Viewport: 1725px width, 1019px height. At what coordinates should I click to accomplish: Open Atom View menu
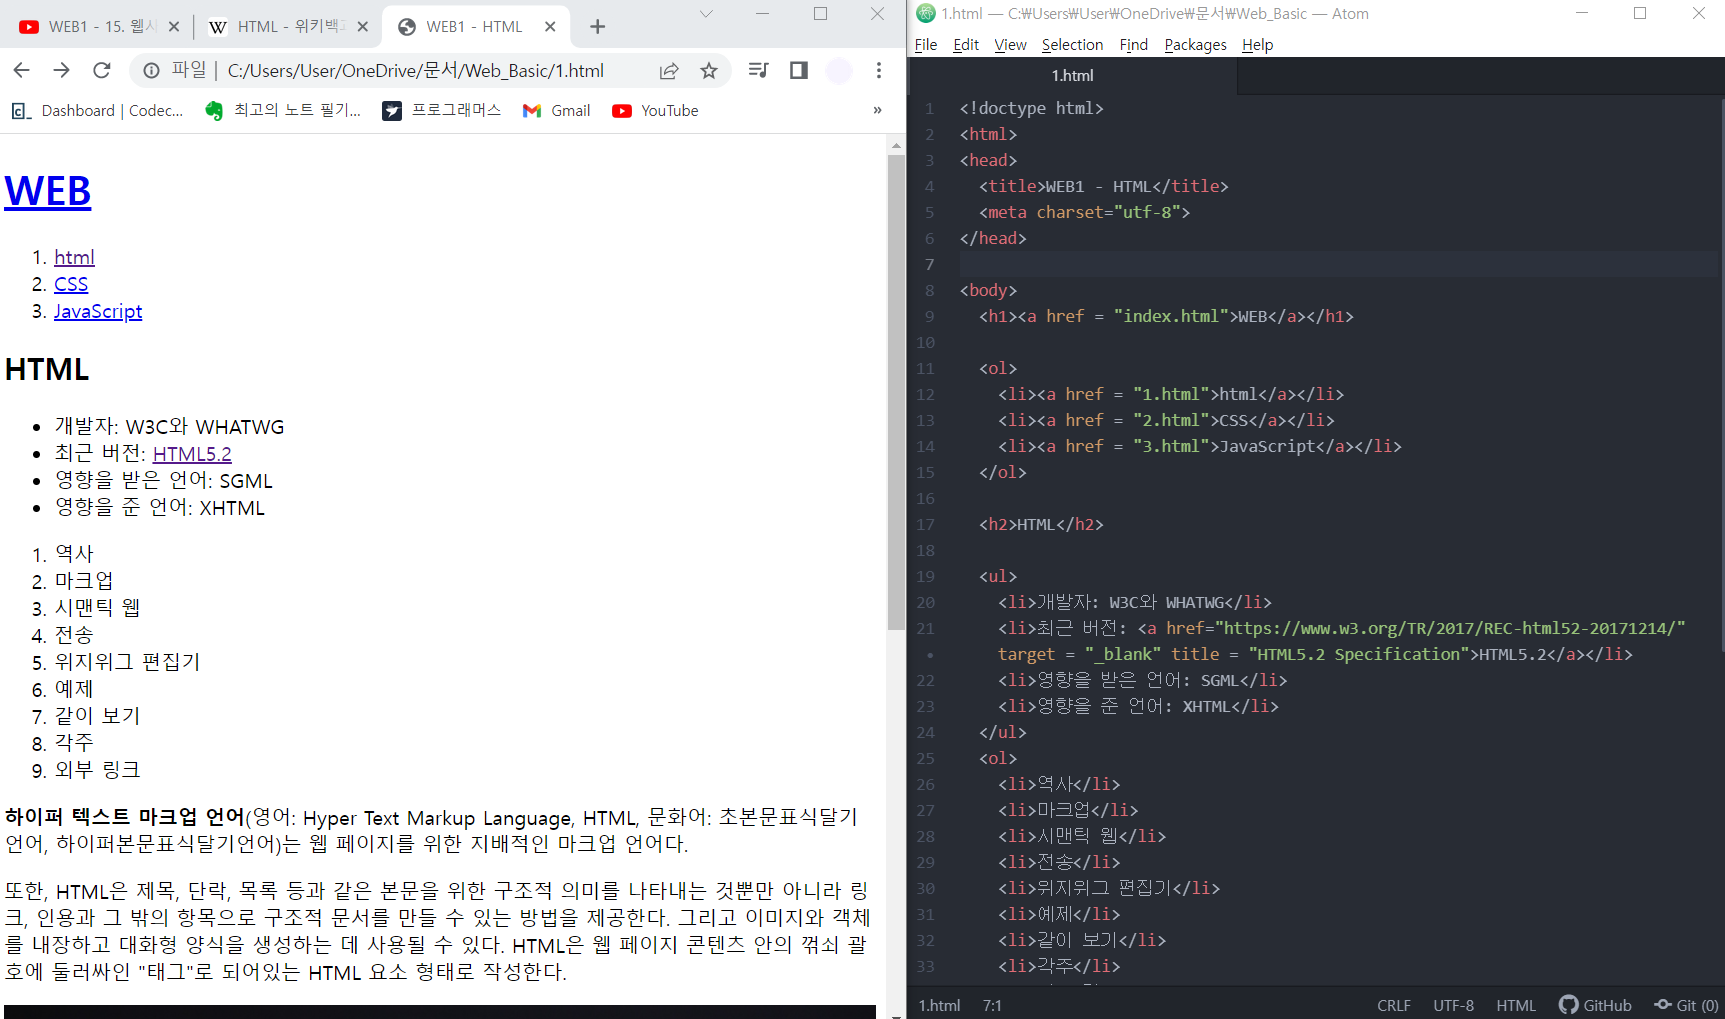[x=1010, y=45]
